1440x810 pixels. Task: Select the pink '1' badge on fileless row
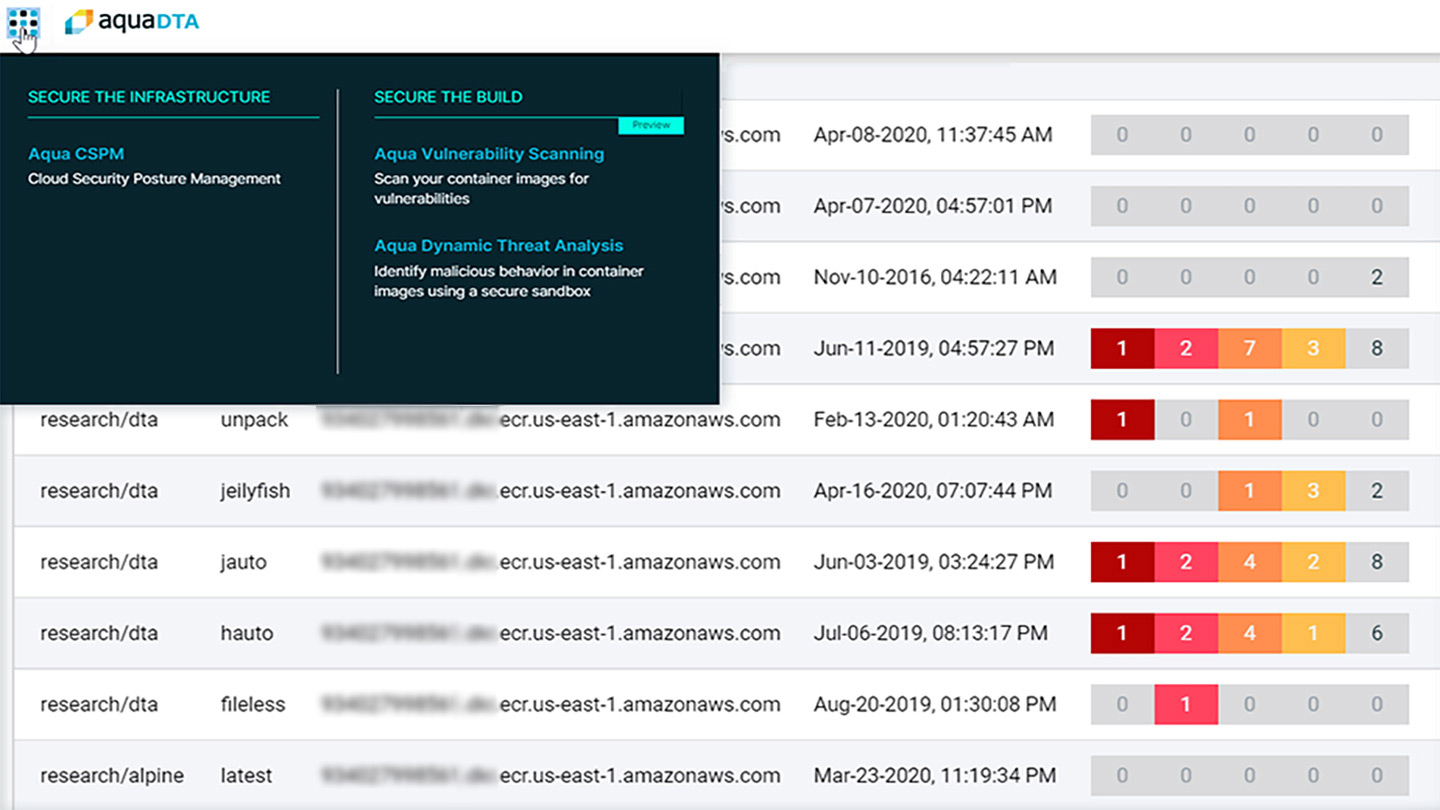[1186, 704]
